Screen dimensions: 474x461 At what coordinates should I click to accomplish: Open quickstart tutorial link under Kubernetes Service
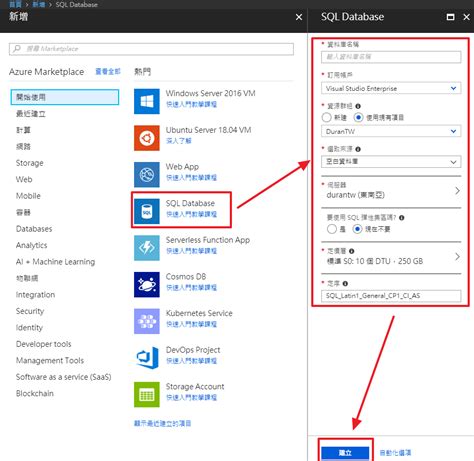click(191, 324)
